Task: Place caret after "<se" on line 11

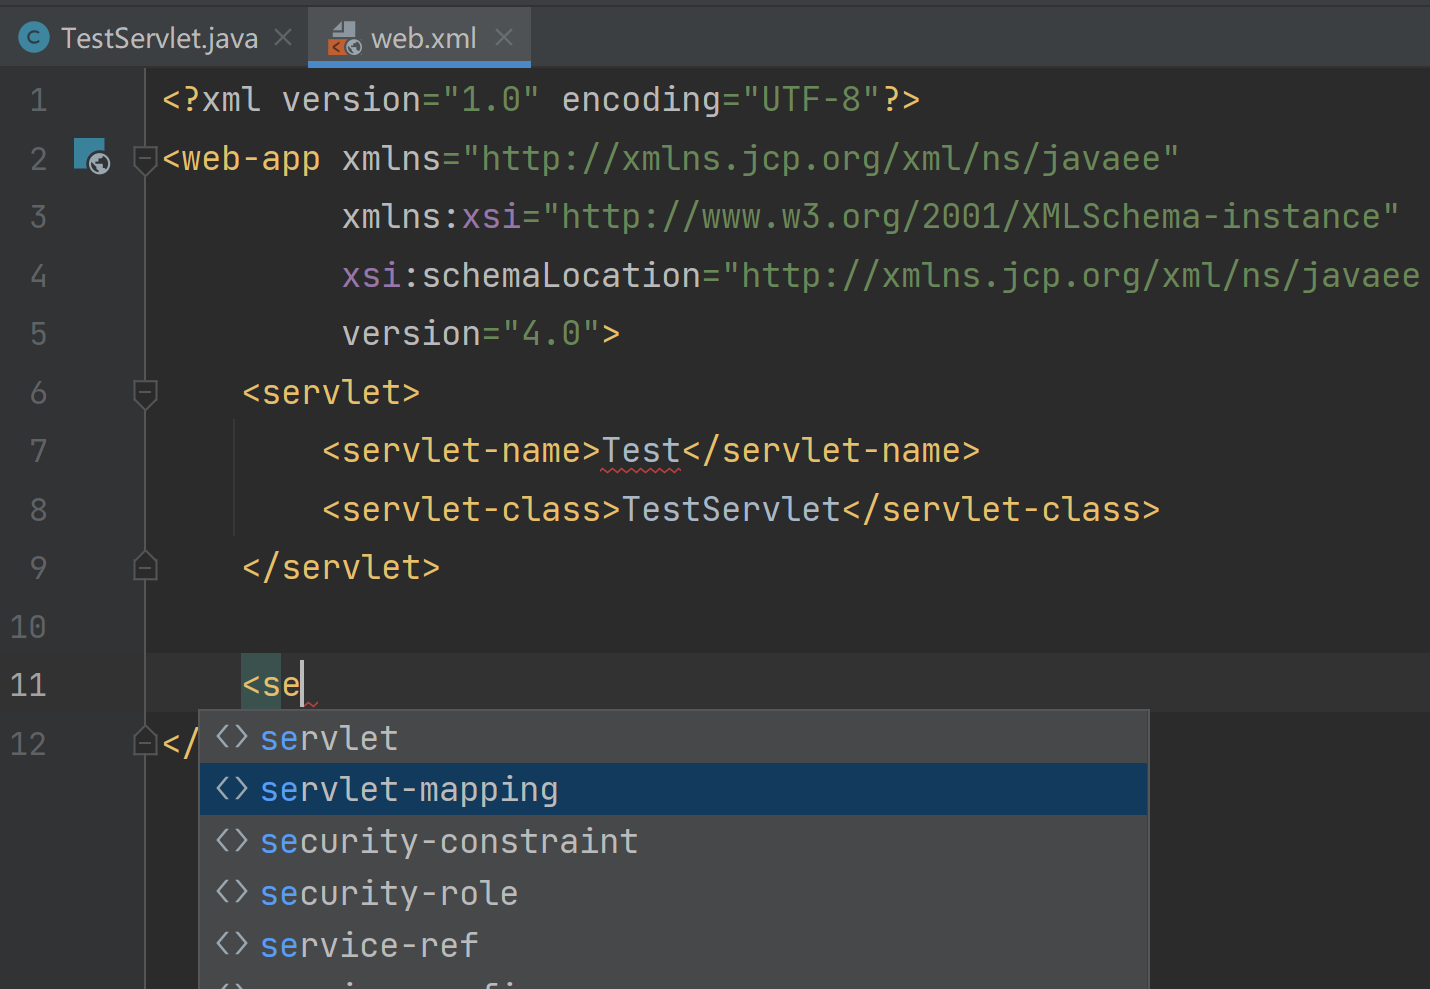Action: click(303, 684)
